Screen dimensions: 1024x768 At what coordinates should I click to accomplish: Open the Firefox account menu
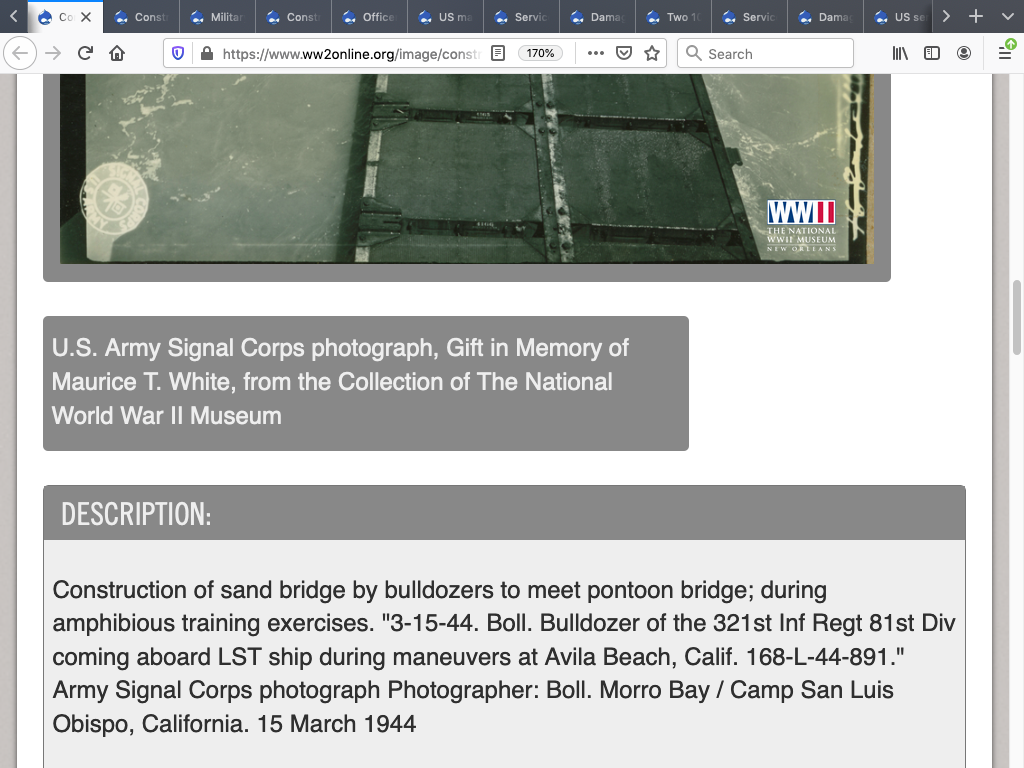click(x=964, y=54)
